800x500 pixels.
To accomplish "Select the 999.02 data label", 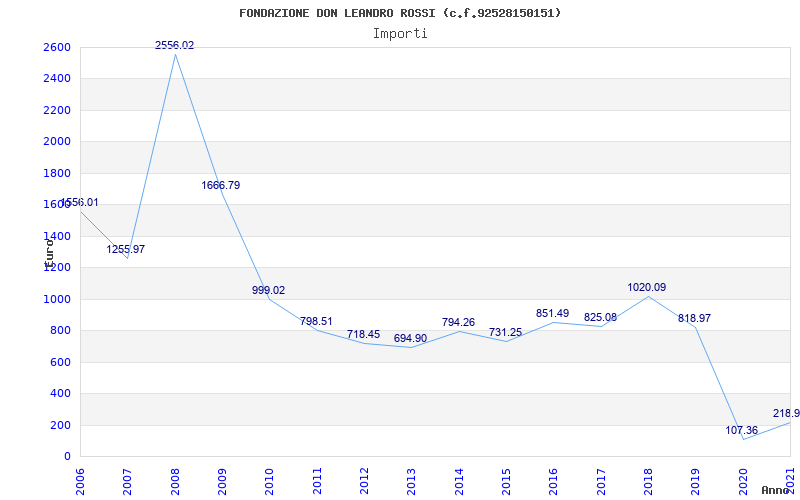I will [x=268, y=290].
